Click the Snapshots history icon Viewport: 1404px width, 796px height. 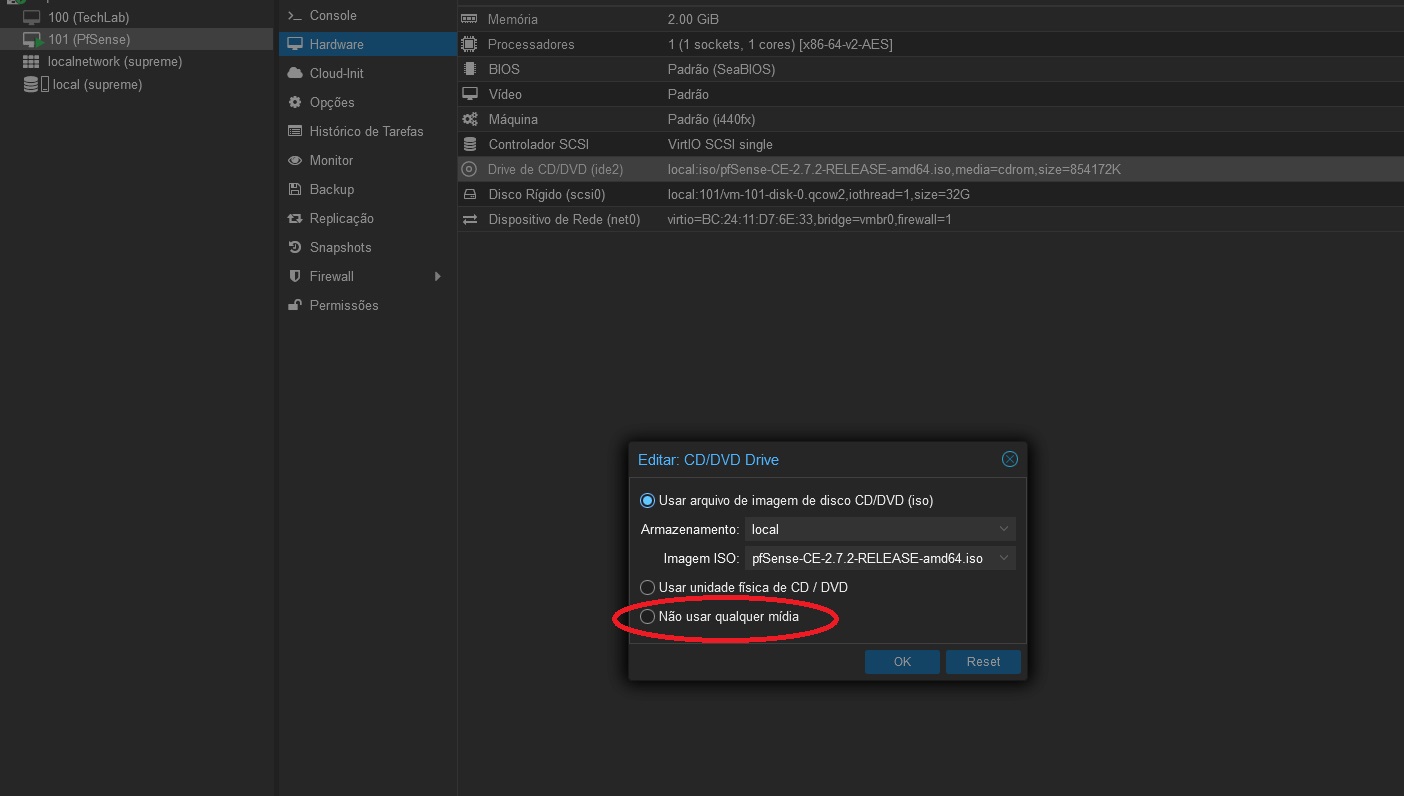click(295, 247)
